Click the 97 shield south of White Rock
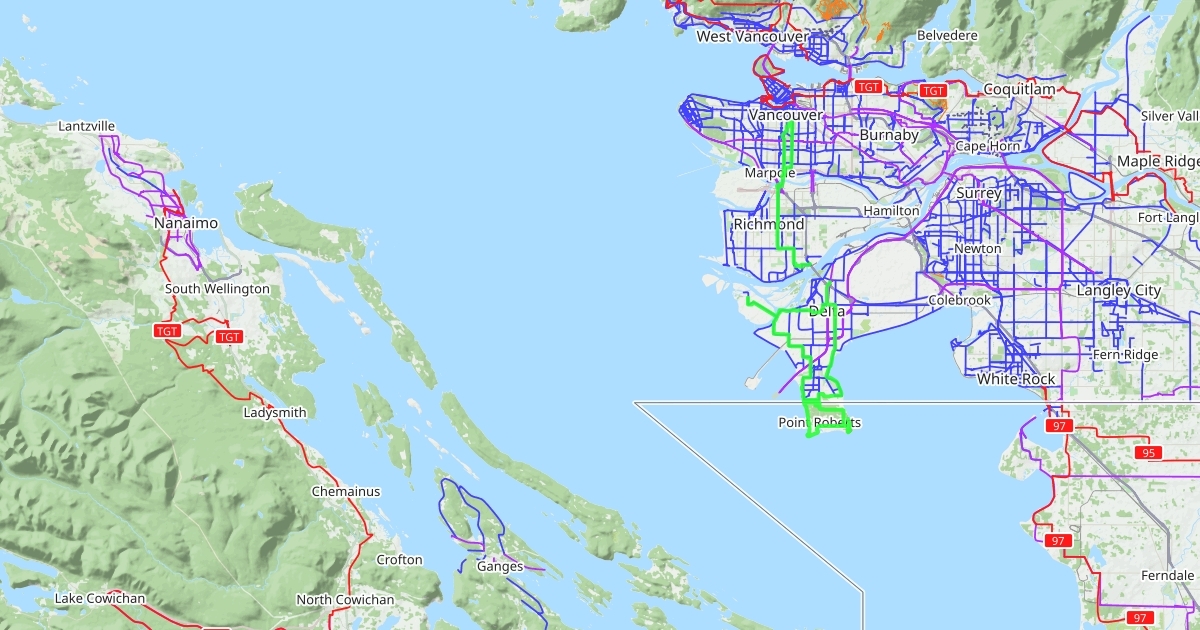Screen dimensions: 1200x630 click(x=1058, y=426)
